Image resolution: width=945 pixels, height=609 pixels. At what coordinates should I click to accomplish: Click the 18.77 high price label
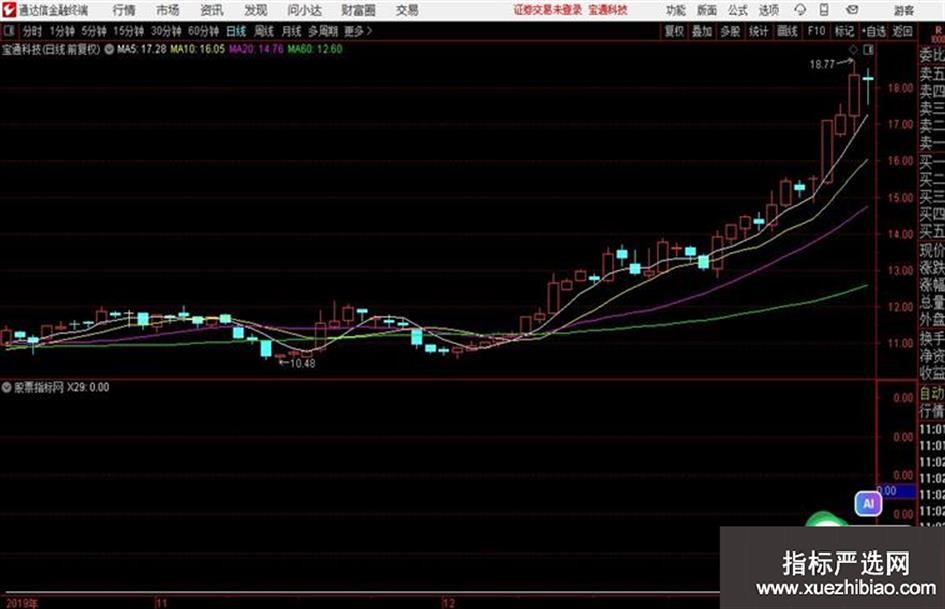[822, 64]
